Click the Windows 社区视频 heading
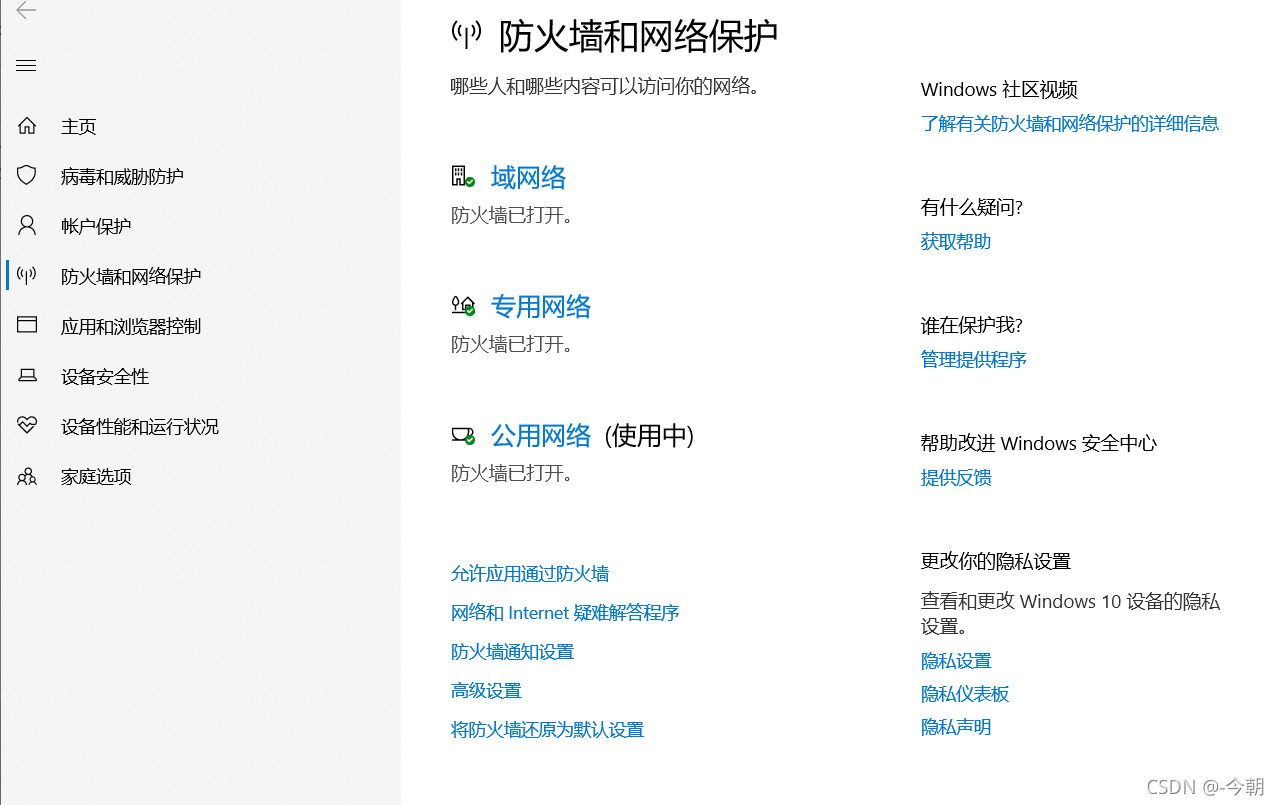Screen dimensions: 1279x805 (999, 89)
